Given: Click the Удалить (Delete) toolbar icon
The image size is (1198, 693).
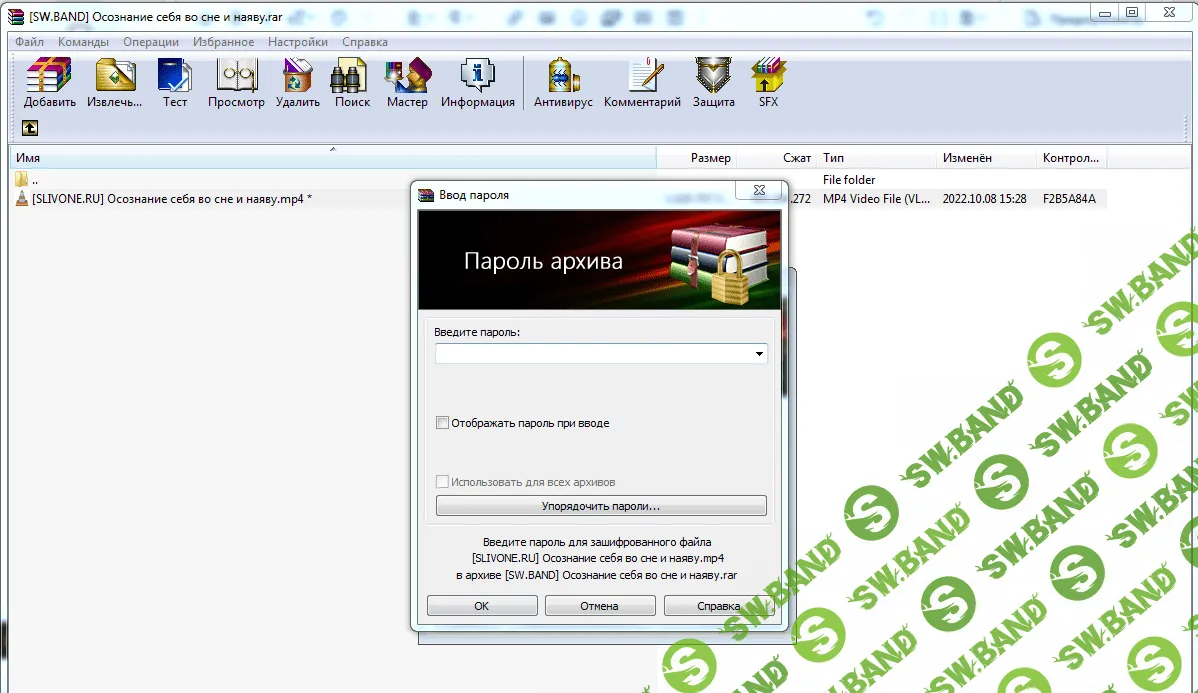Looking at the screenshot, I should pyautogui.click(x=297, y=77).
